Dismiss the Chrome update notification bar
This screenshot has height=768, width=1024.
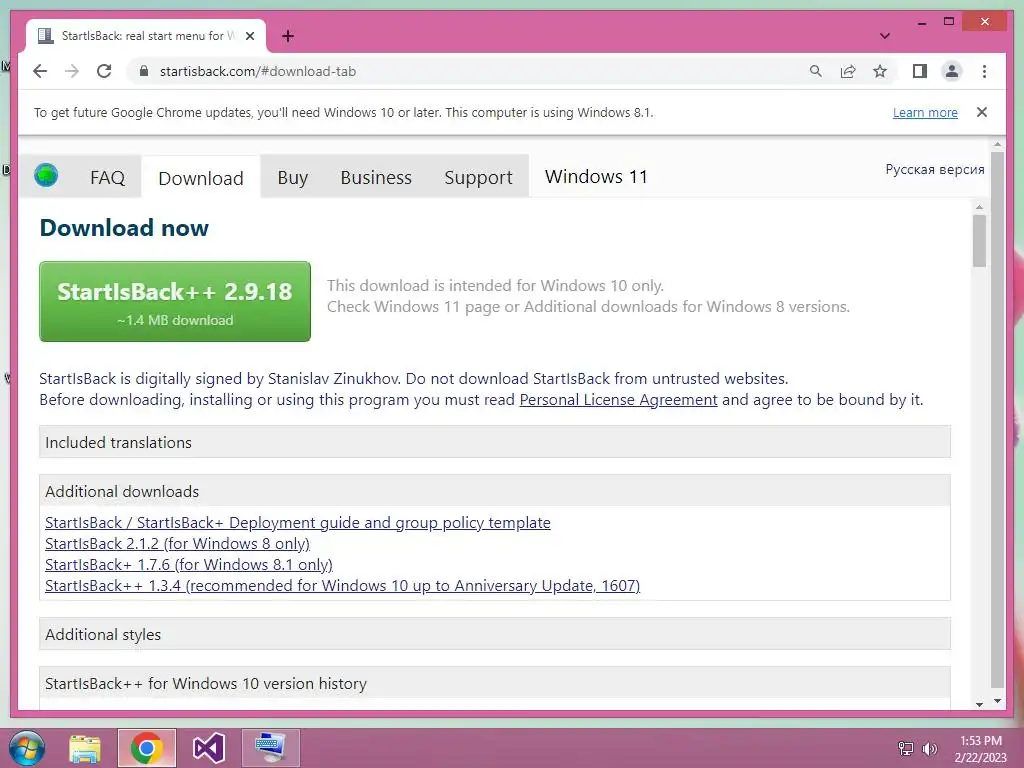(981, 112)
